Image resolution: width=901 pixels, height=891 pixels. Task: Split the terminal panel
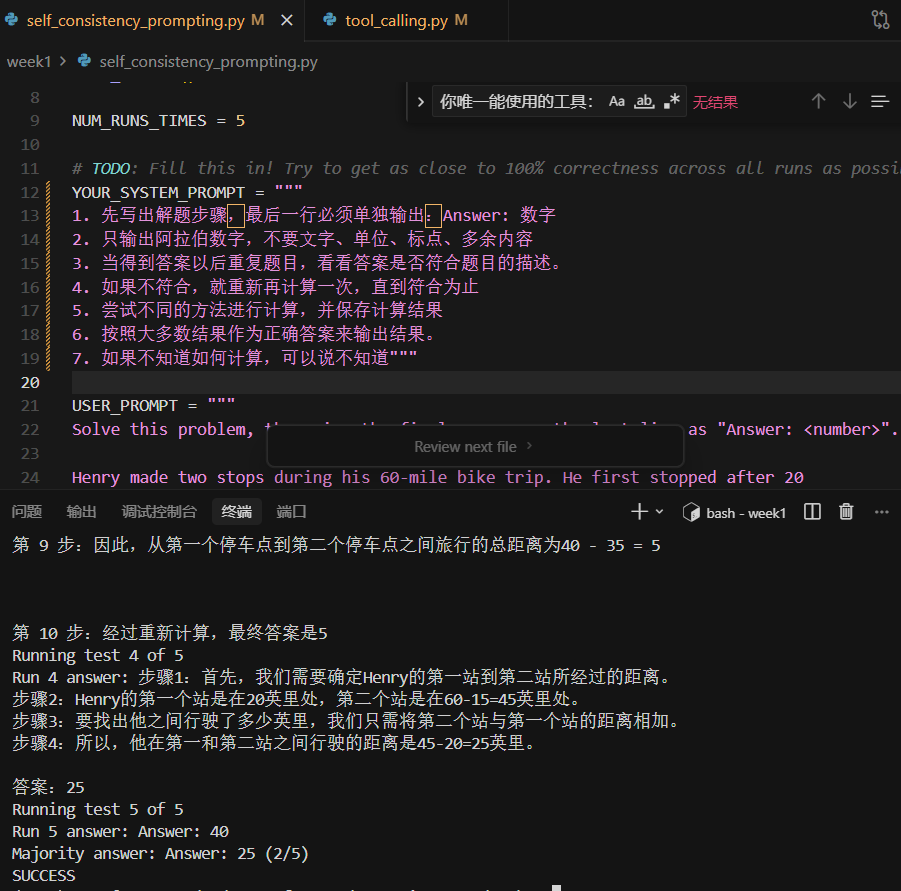coord(812,512)
